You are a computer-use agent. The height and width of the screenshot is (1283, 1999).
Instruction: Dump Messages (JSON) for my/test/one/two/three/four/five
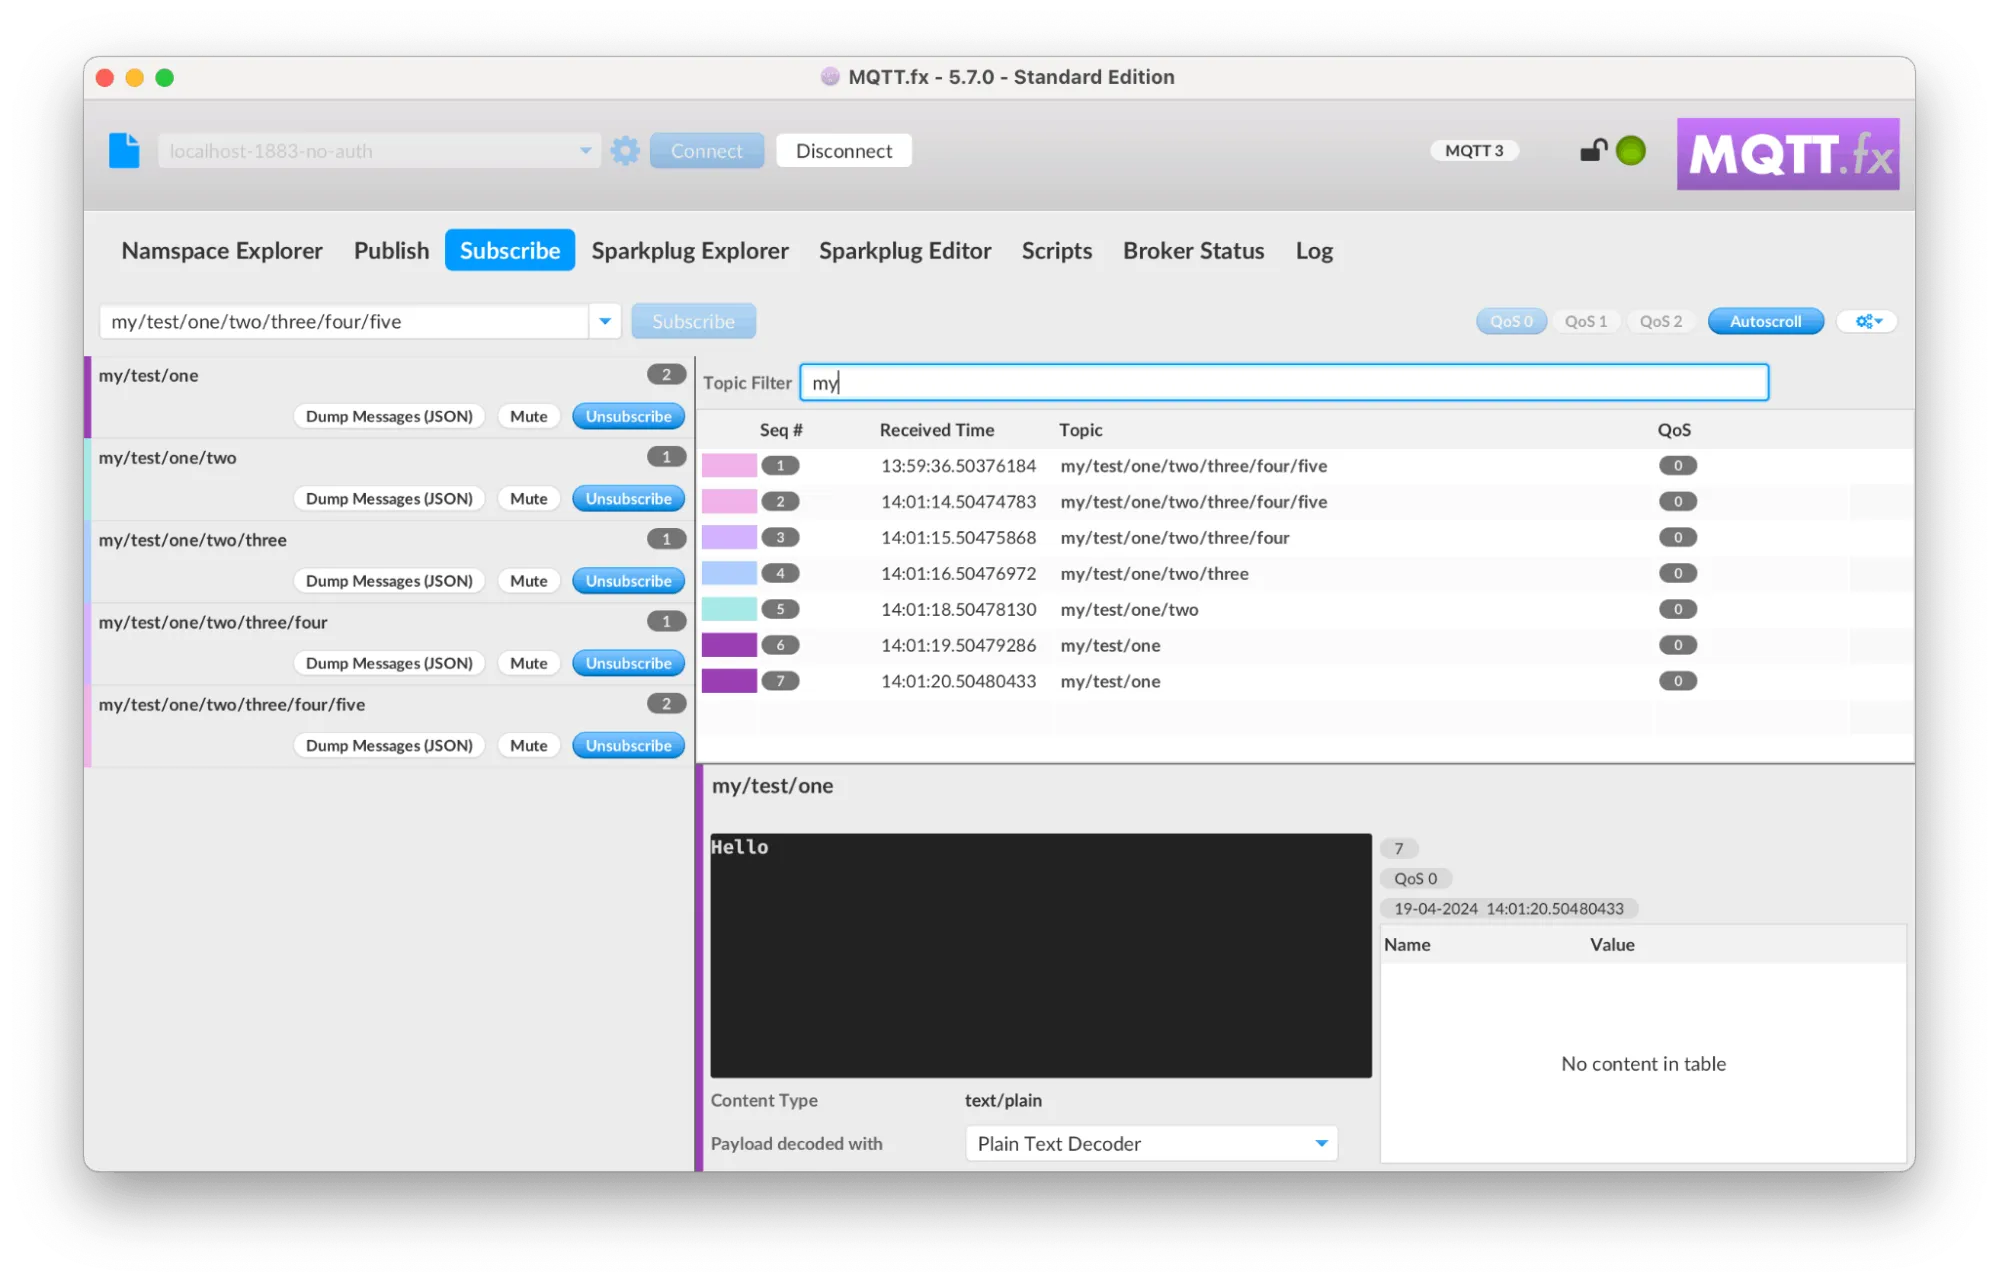[389, 745]
